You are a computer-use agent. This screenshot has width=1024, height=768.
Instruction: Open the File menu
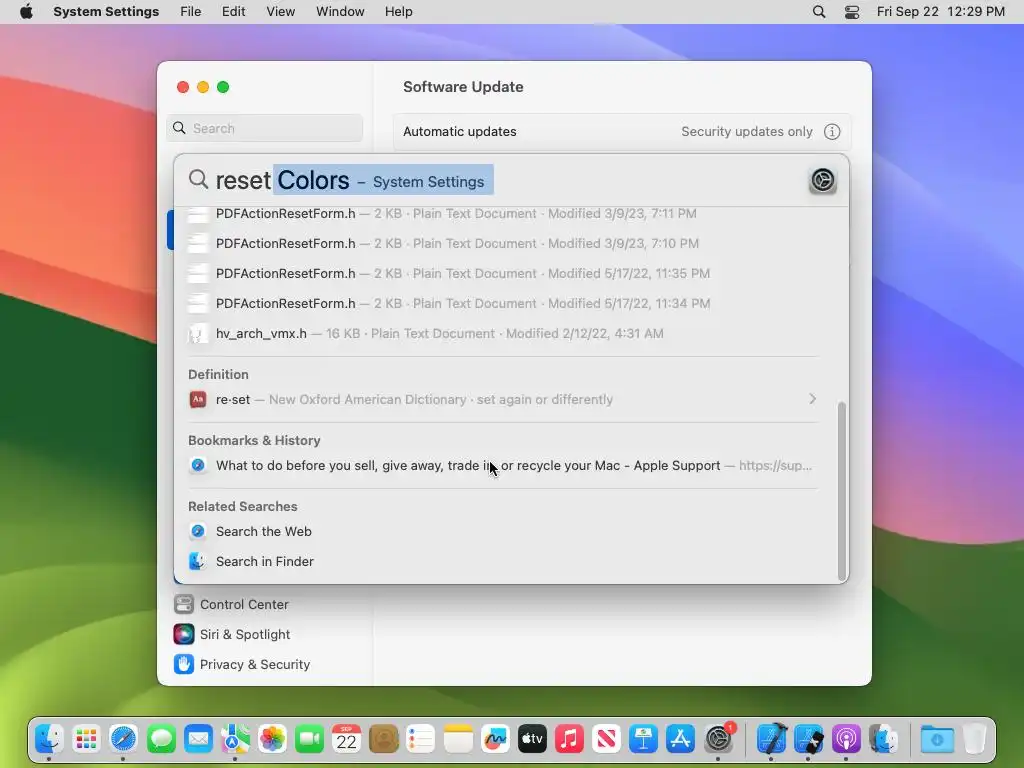pyautogui.click(x=190, y=12)
